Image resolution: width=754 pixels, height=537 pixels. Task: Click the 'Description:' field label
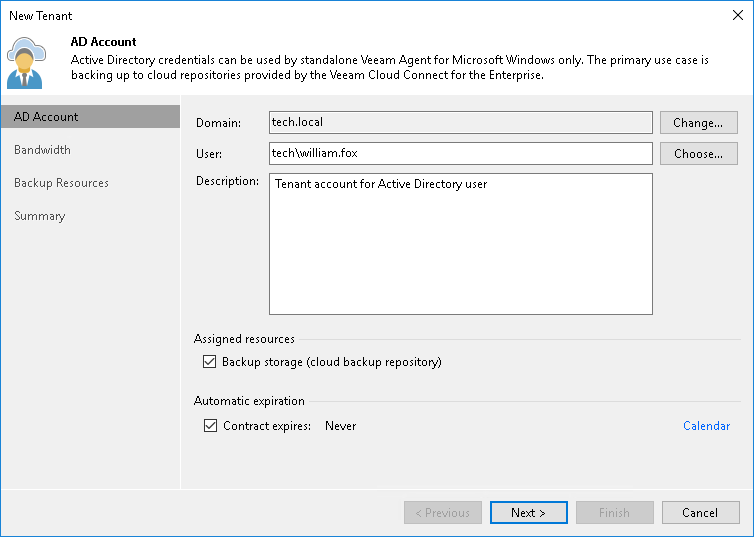pyautogui.click(x=227, y=181)
